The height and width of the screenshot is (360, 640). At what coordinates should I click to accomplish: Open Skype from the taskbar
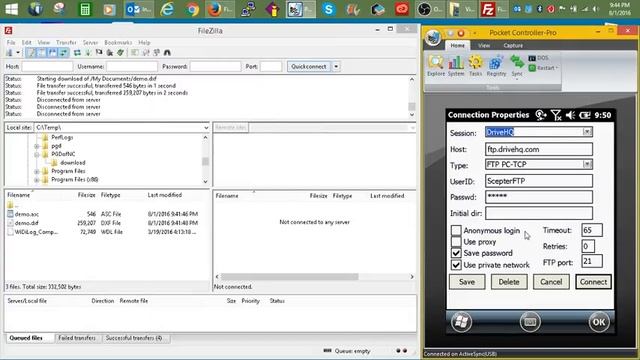(x=329, y=9)
